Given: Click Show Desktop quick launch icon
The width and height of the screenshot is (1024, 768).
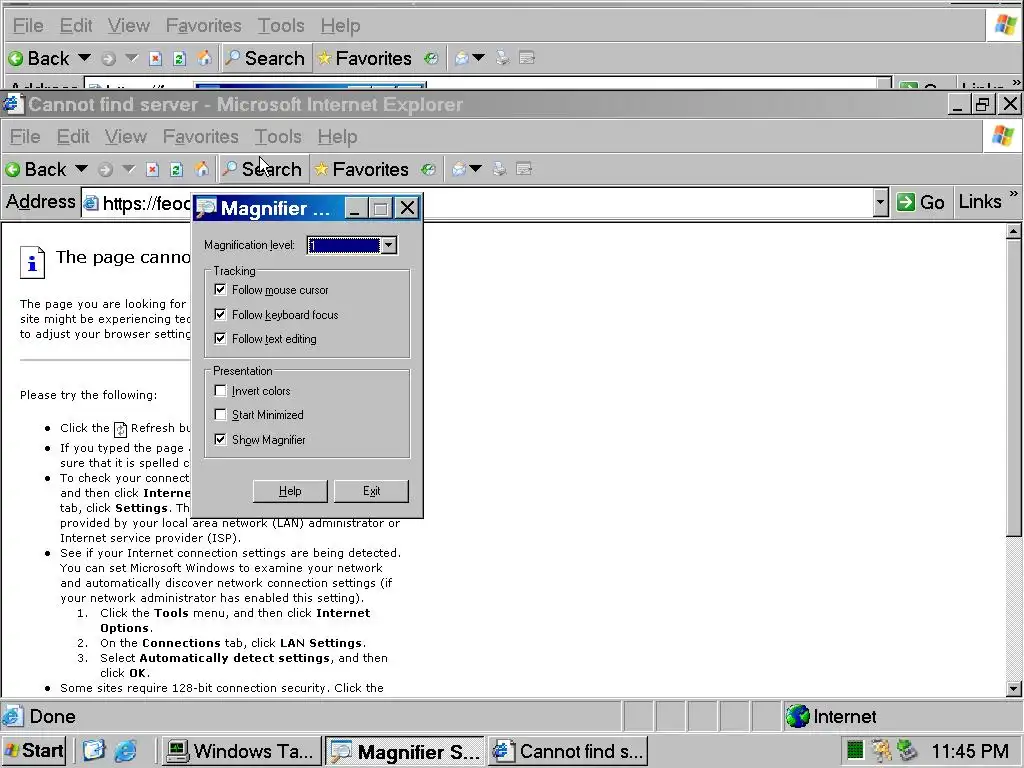Looking at the screenshot, I should [x=93, y=751].
